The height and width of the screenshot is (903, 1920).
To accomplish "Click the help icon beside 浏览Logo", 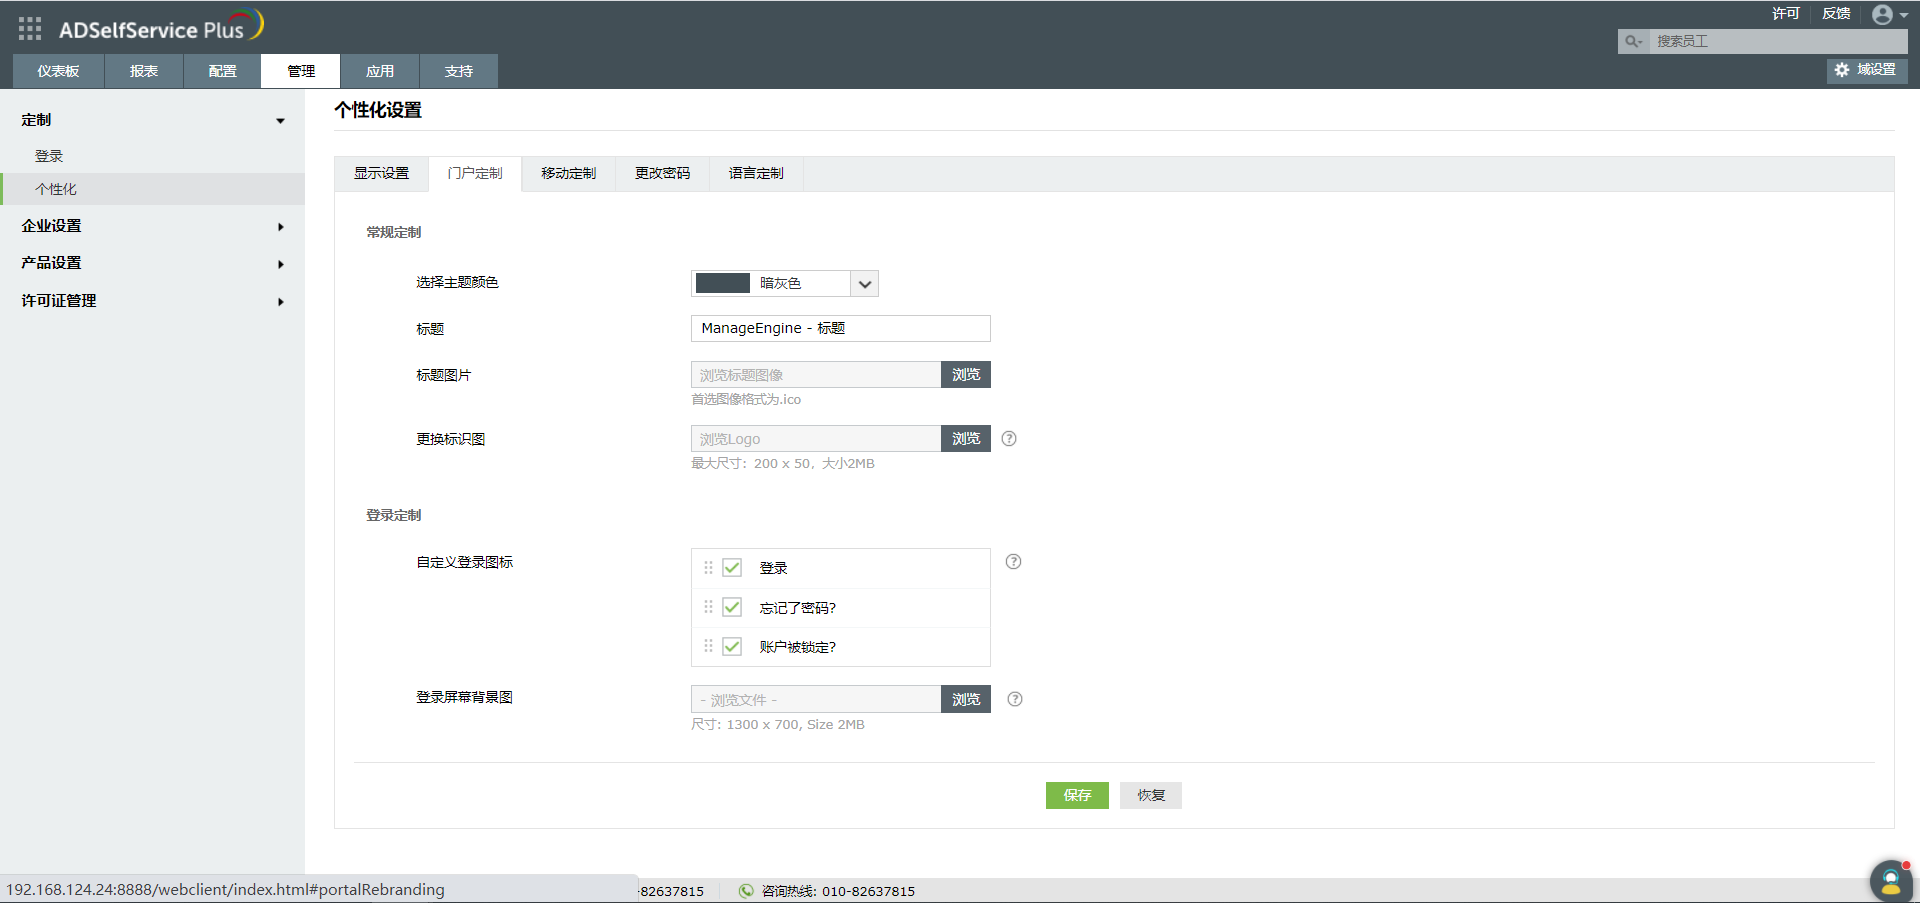I will [1009, 438].
